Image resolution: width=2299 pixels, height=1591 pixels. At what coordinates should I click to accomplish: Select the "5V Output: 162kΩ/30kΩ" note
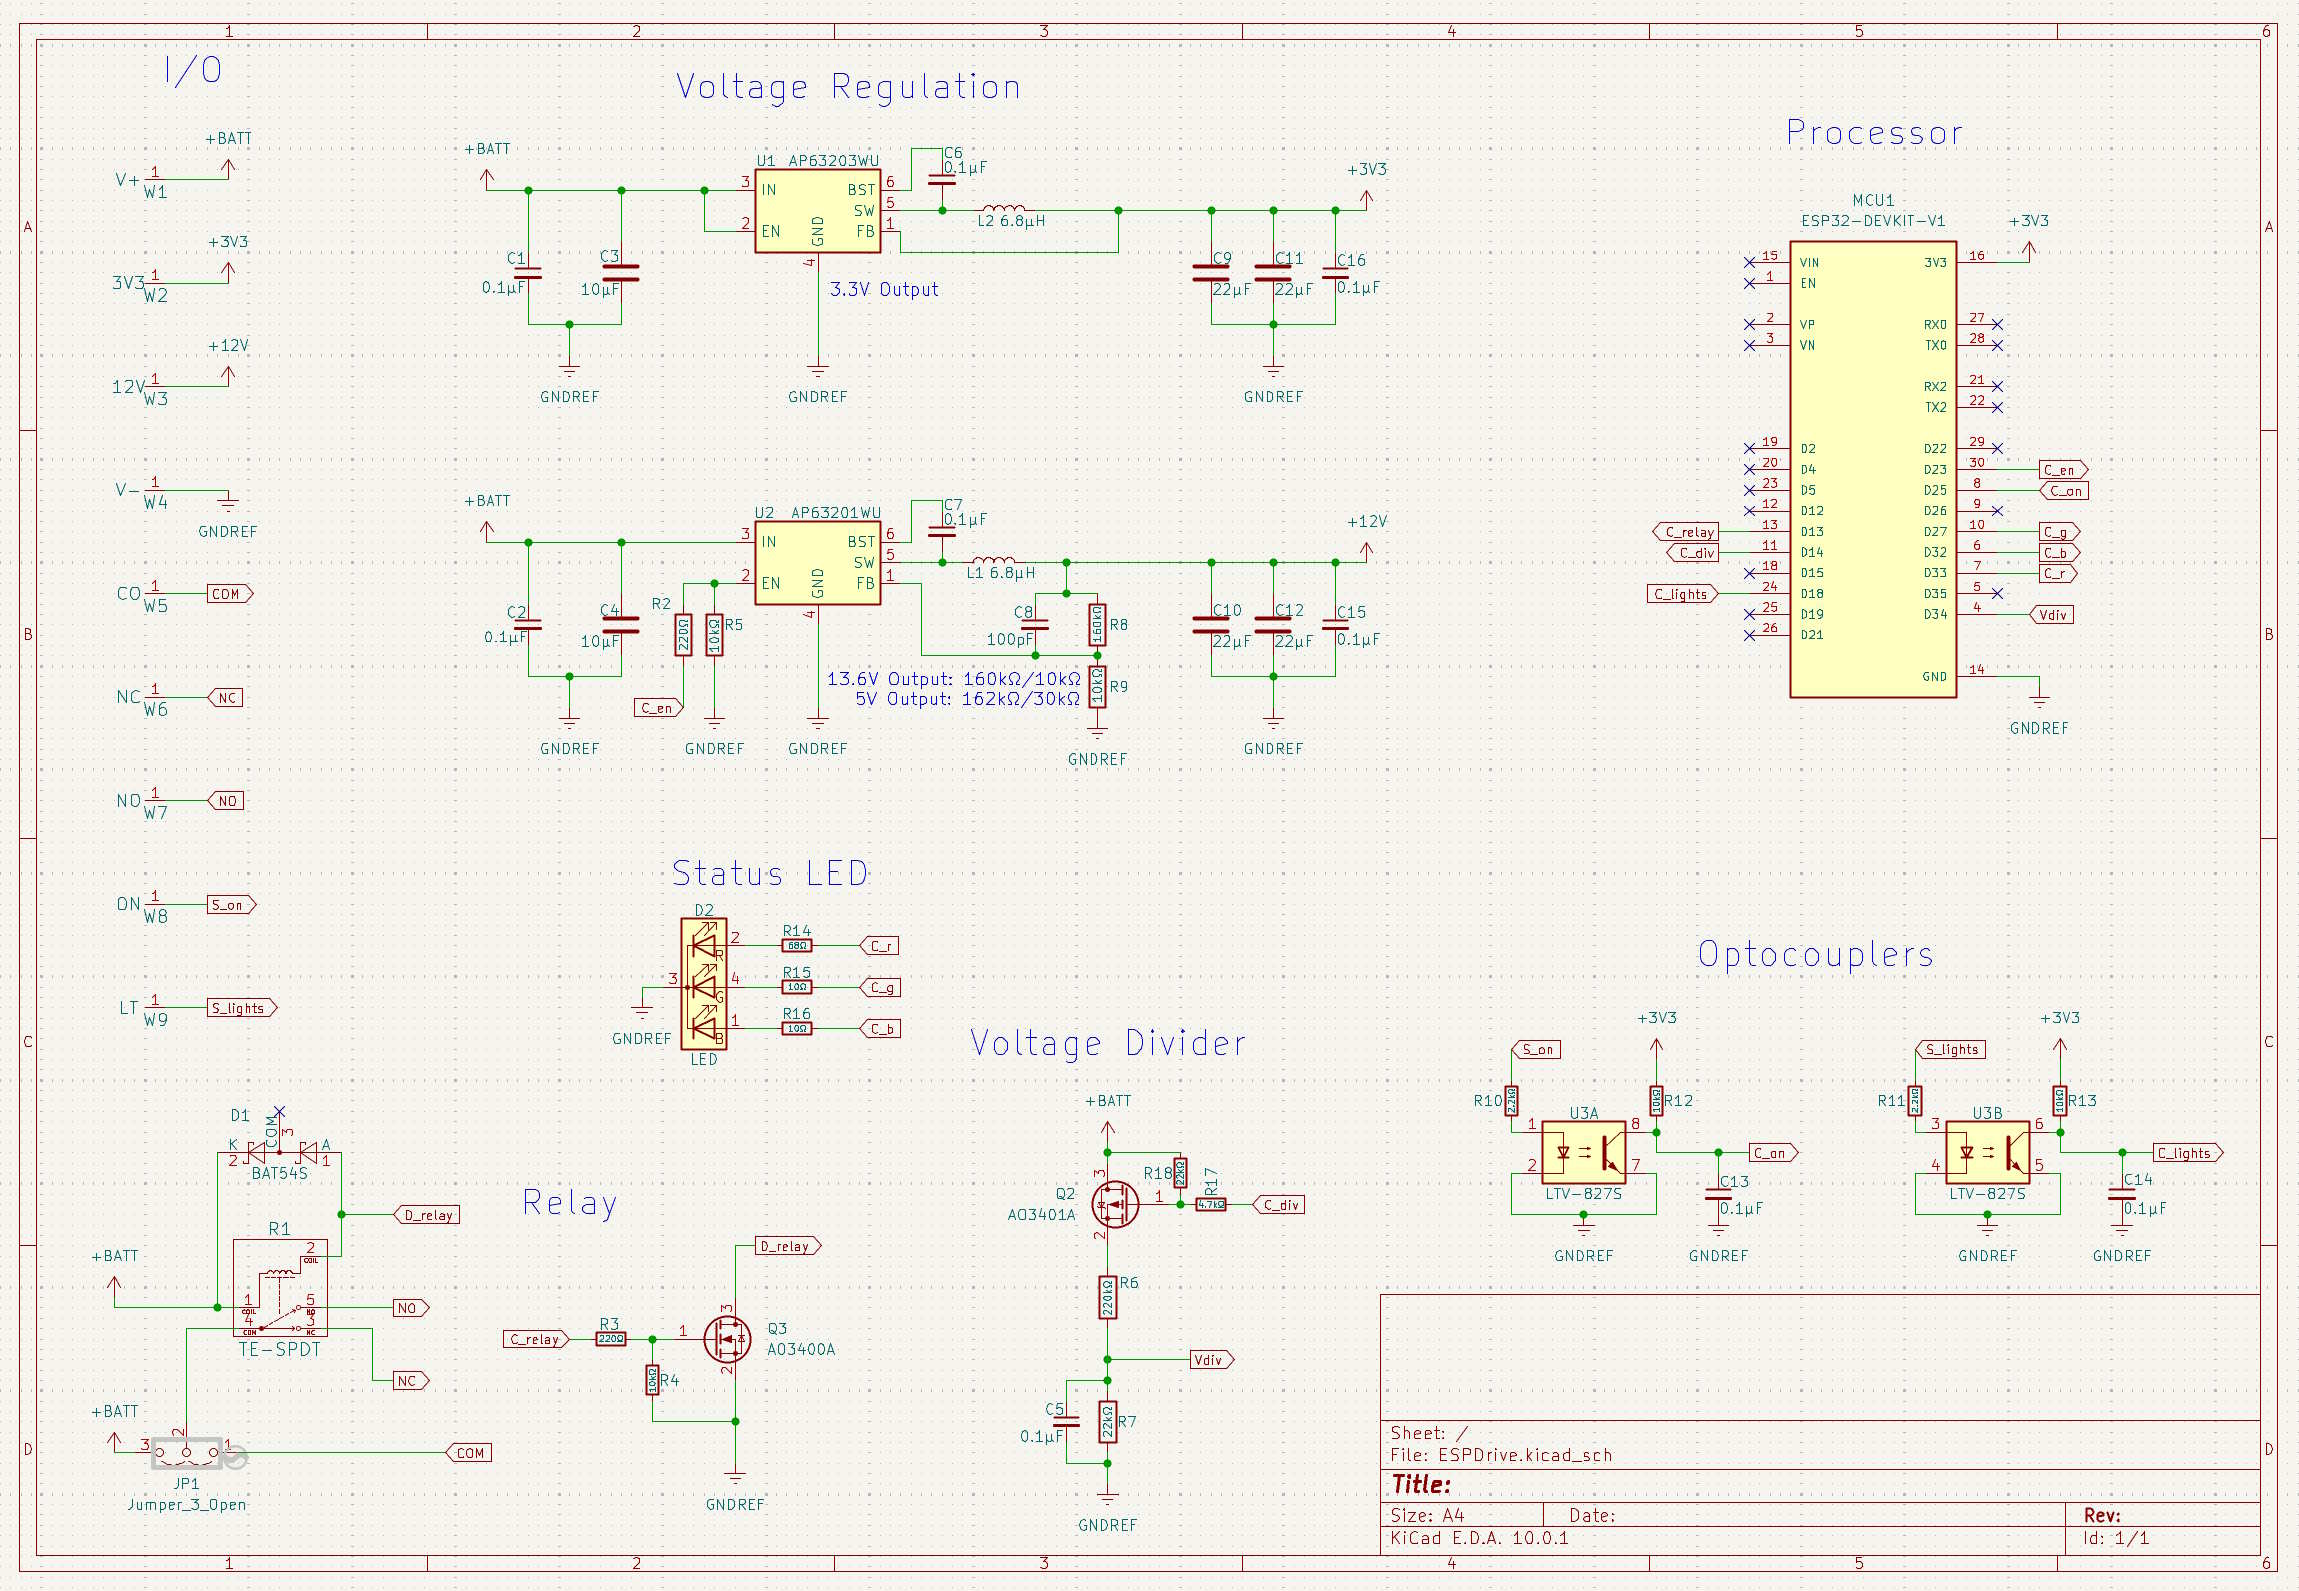(968, 699)
